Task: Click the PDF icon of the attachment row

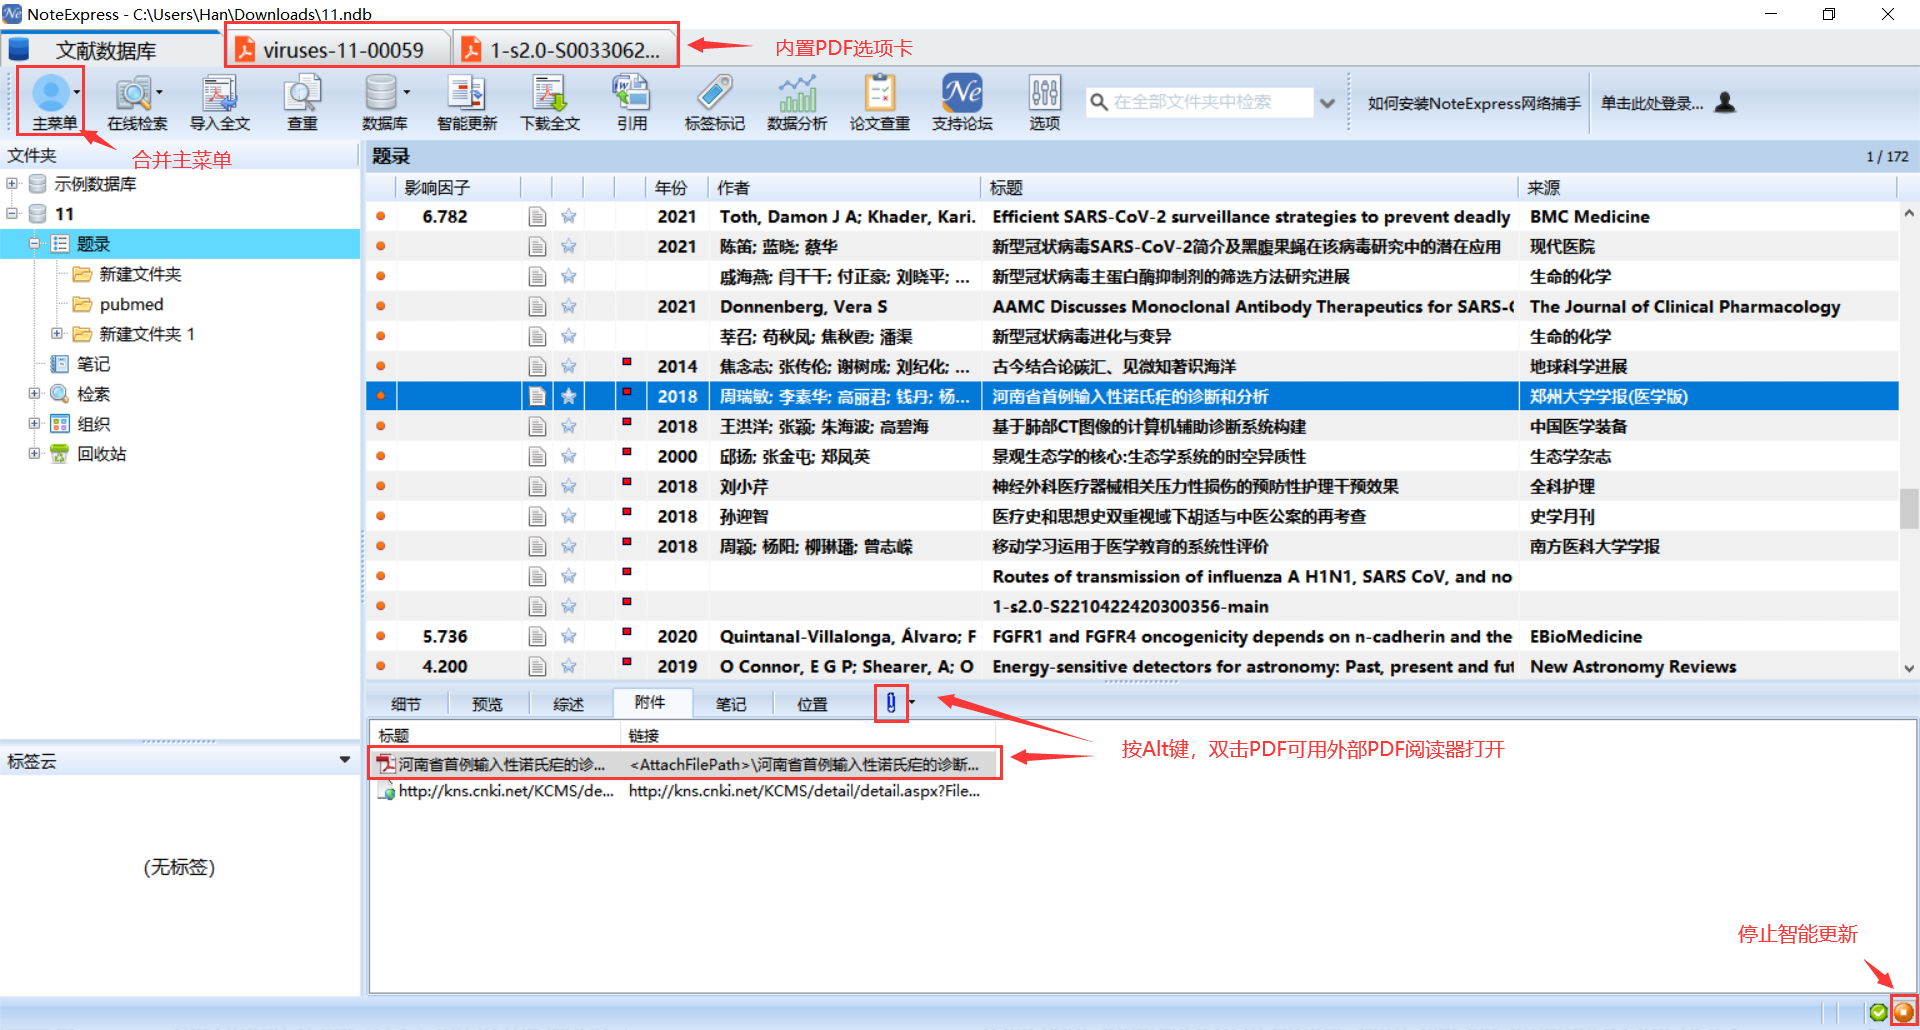Action: 386,764
